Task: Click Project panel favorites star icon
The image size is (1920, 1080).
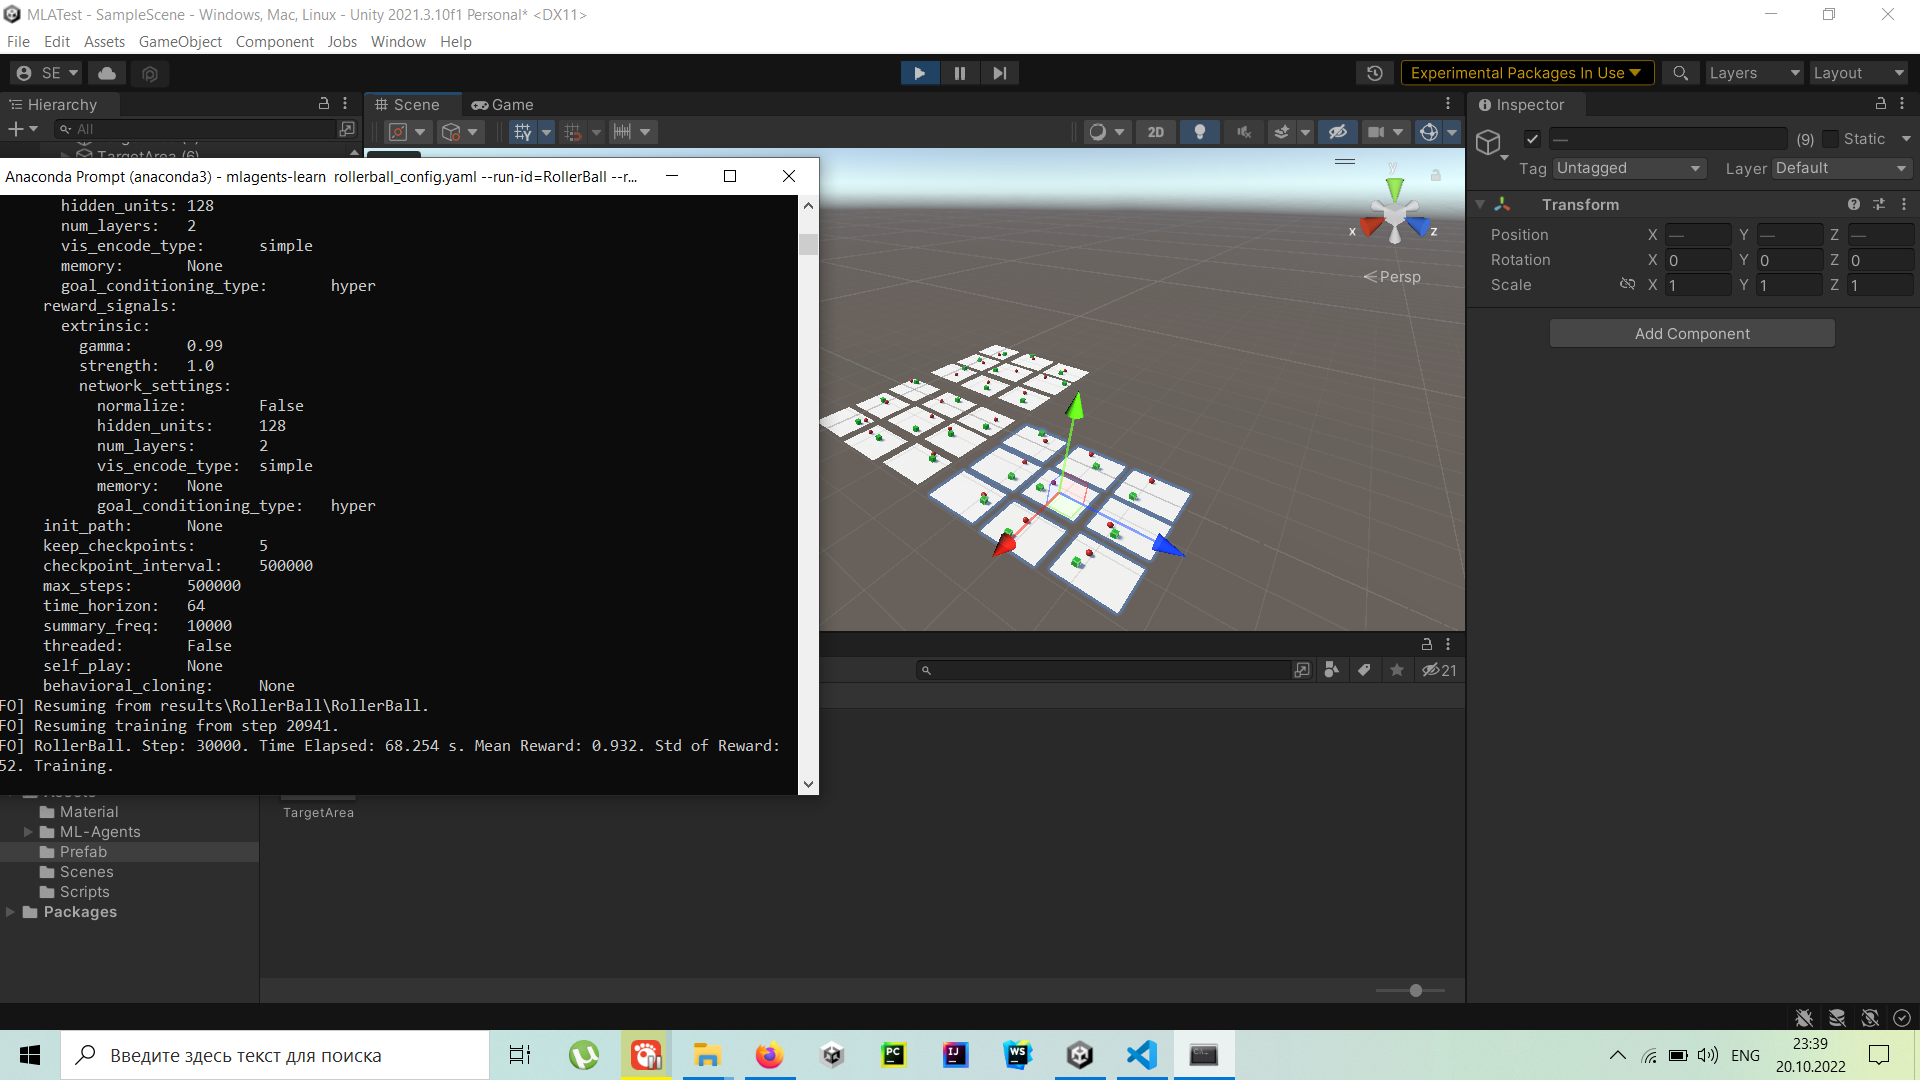Action: pyautogui.click(x=1397, y=670)
